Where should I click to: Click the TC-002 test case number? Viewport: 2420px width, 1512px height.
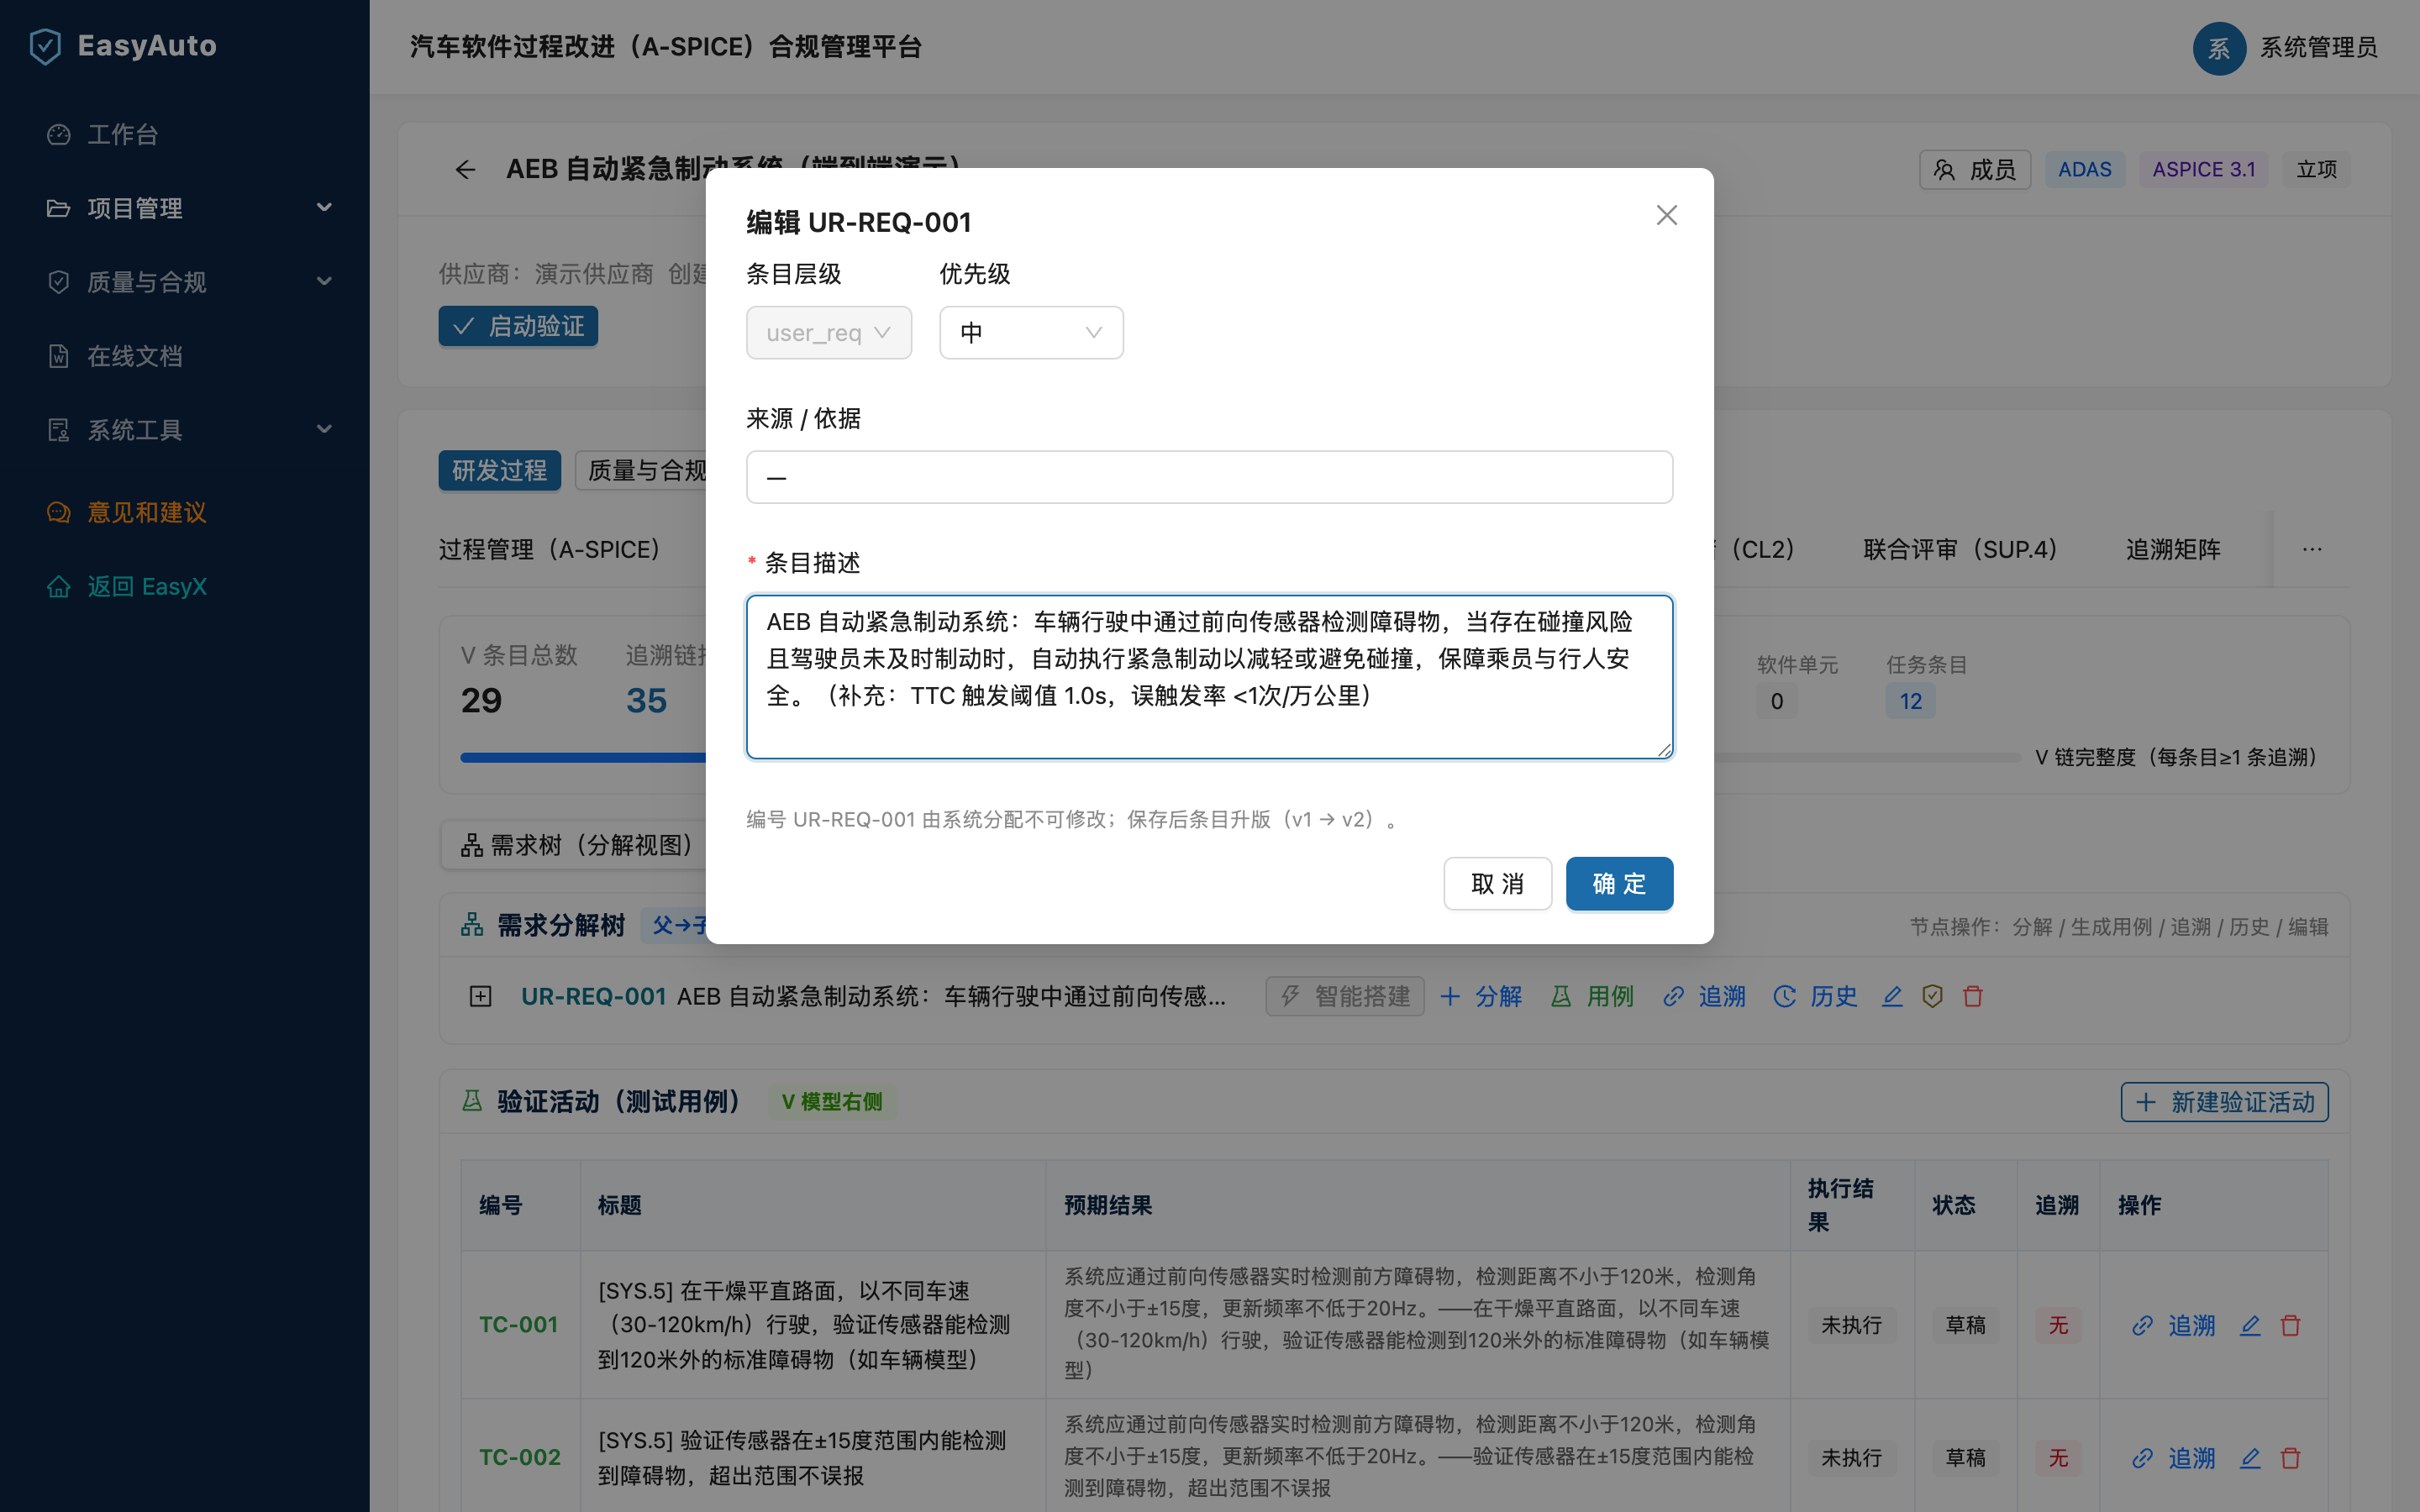[x=519, y=1457]
